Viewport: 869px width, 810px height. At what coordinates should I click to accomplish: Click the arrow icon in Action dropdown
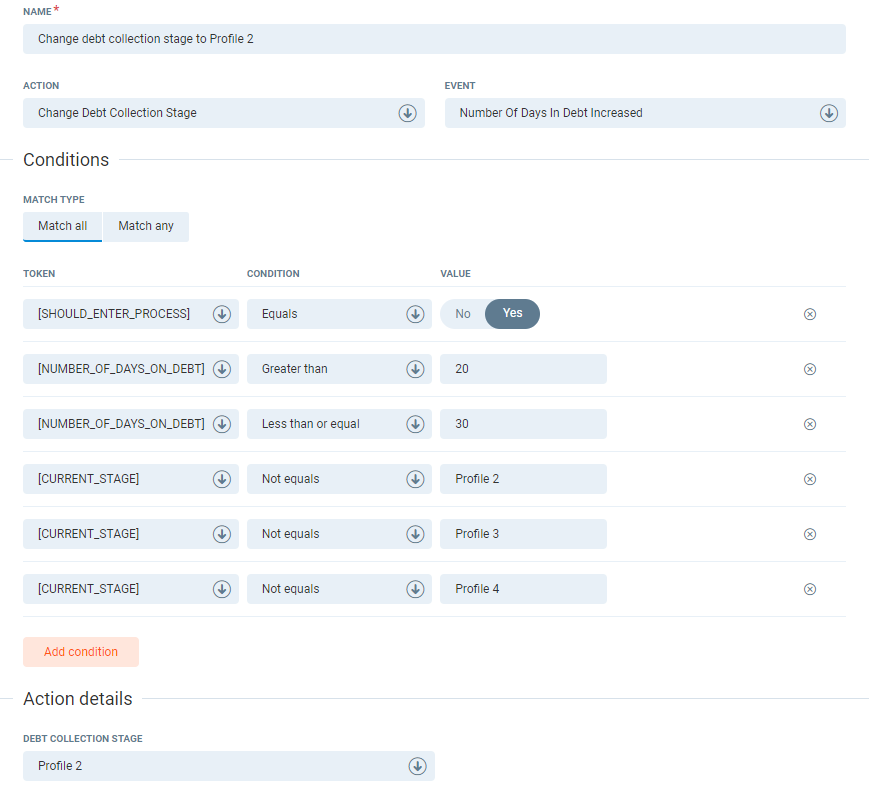407,113
